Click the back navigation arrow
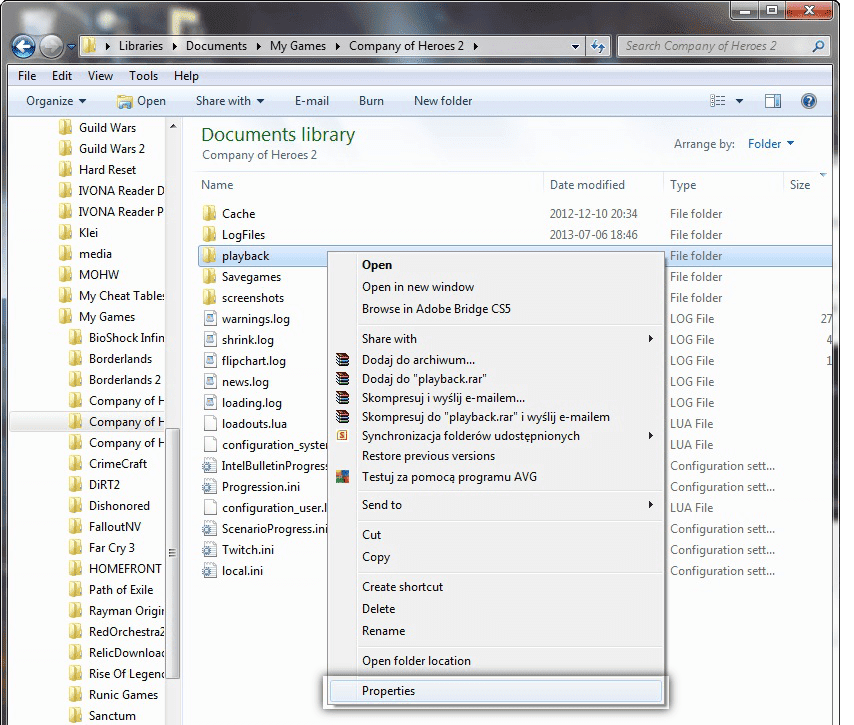The width and height of the screenshot is (854, 725). [21, 46]
